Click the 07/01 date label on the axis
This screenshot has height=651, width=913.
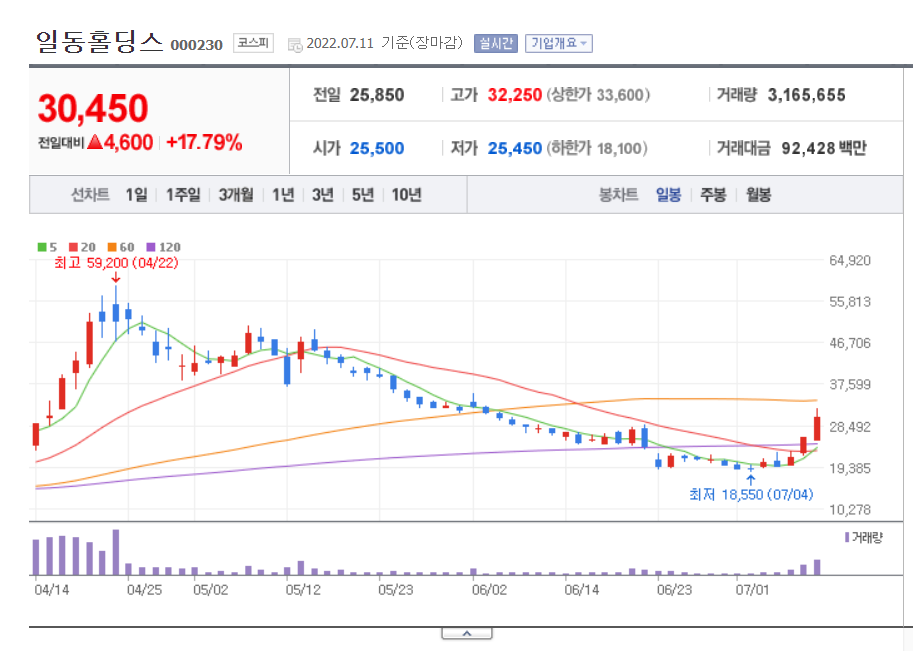click(752, 590)
